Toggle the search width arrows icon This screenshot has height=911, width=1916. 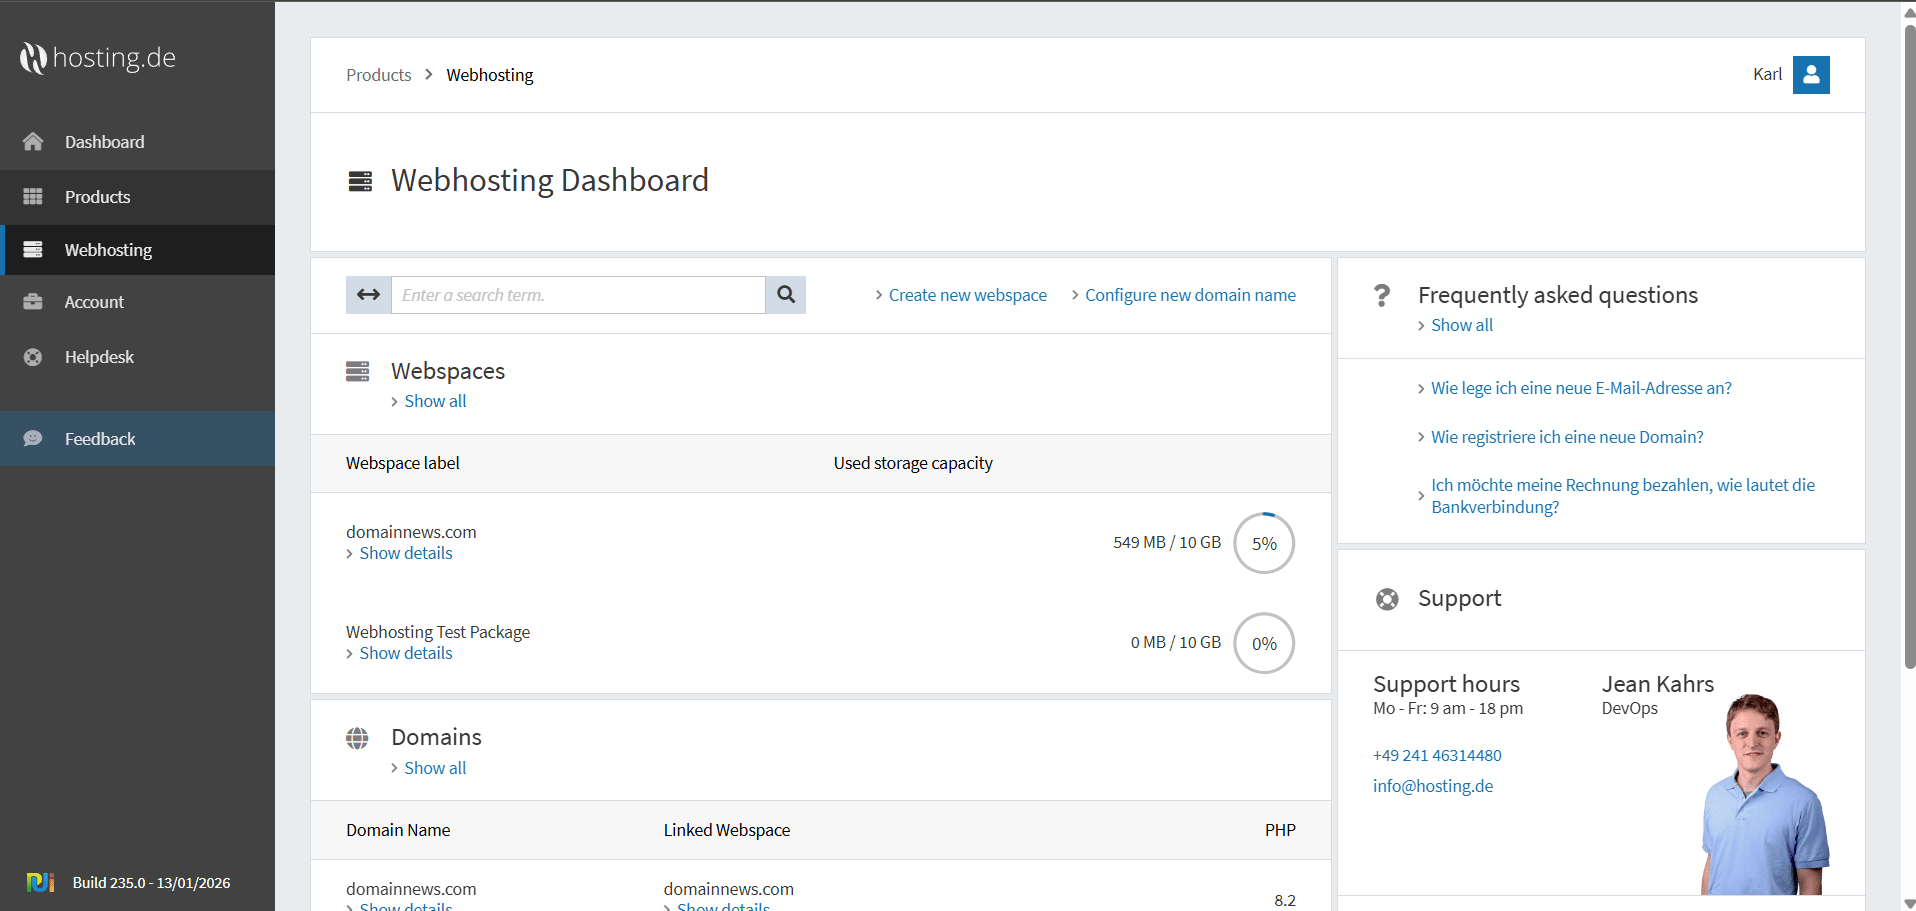click(x=368, y=295)
